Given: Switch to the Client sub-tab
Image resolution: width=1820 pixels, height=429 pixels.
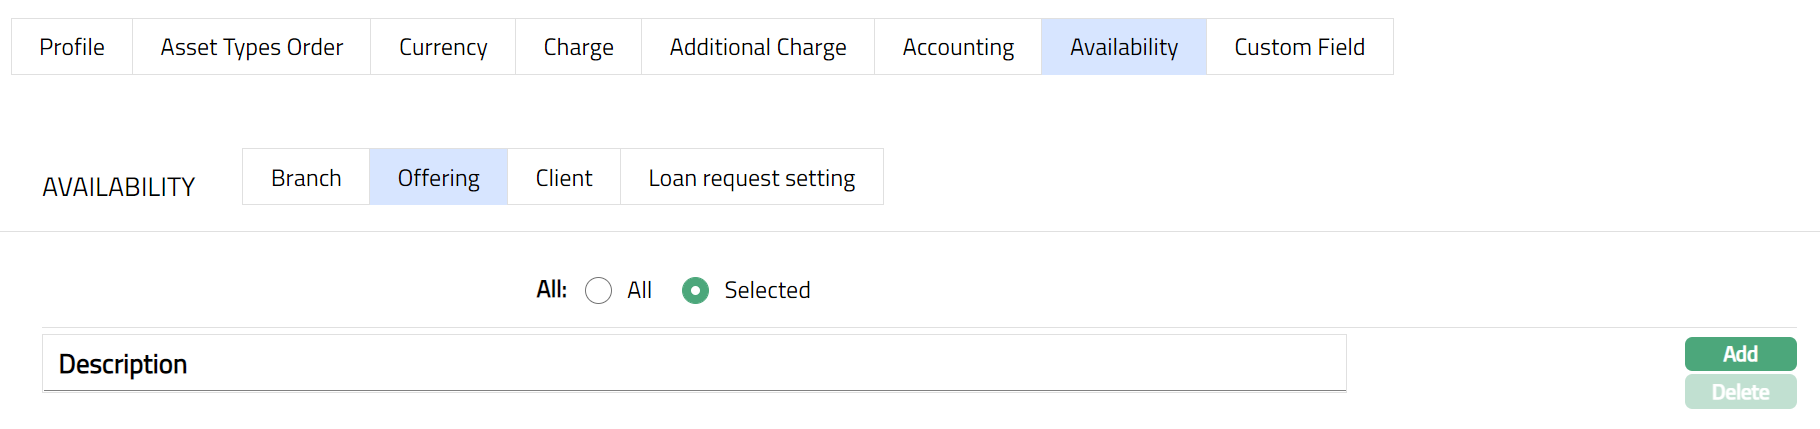Looking at the screenshot, I should coord(564,177).
